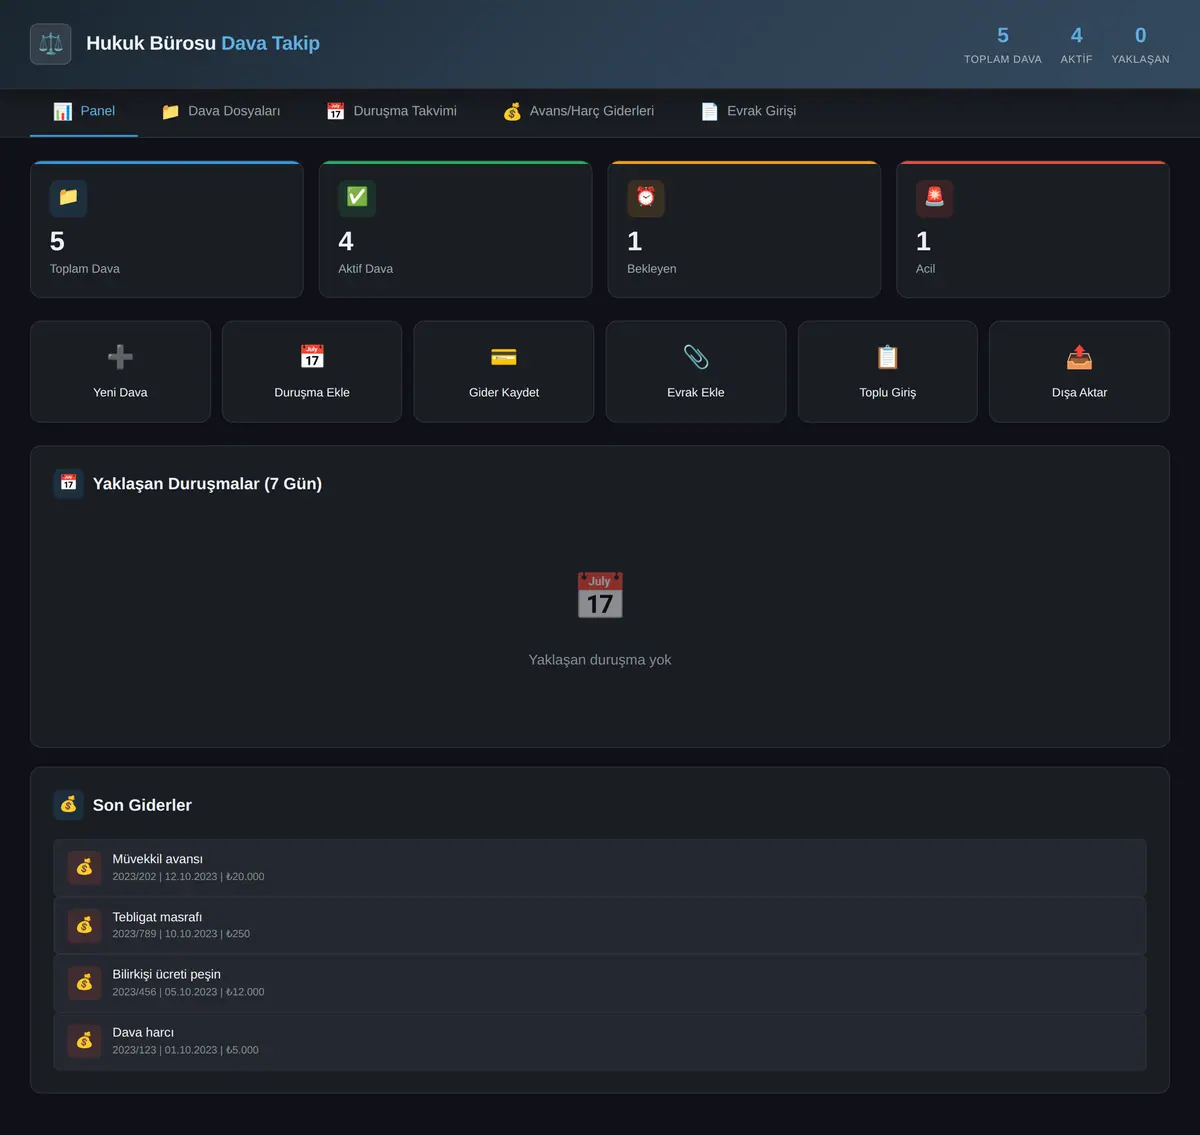Click the alarm clock icon on Bekleyen card
The width and height of the screenshot is (1200, 1135).
tap(646, 198)
